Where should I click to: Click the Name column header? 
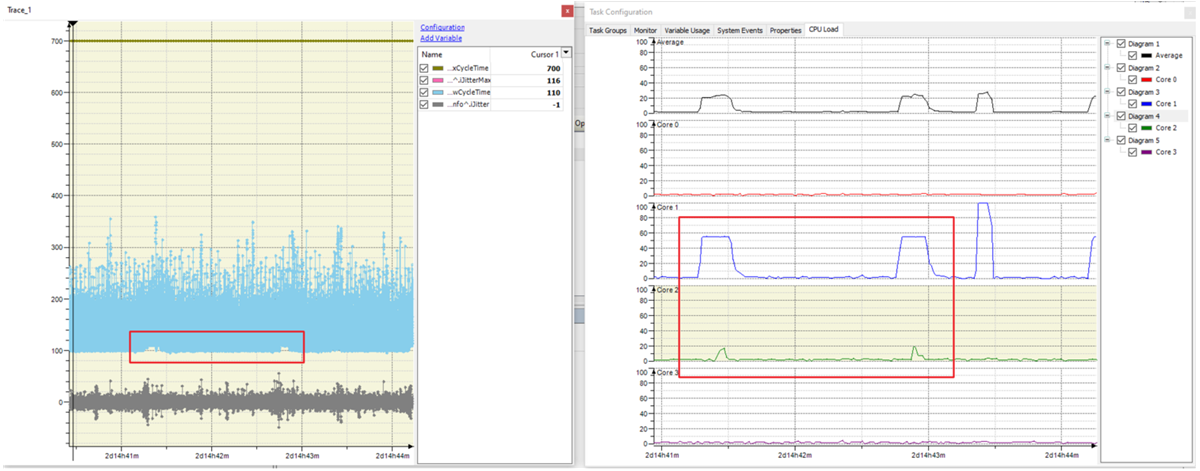pyautogui.click(x=432, y=54)
